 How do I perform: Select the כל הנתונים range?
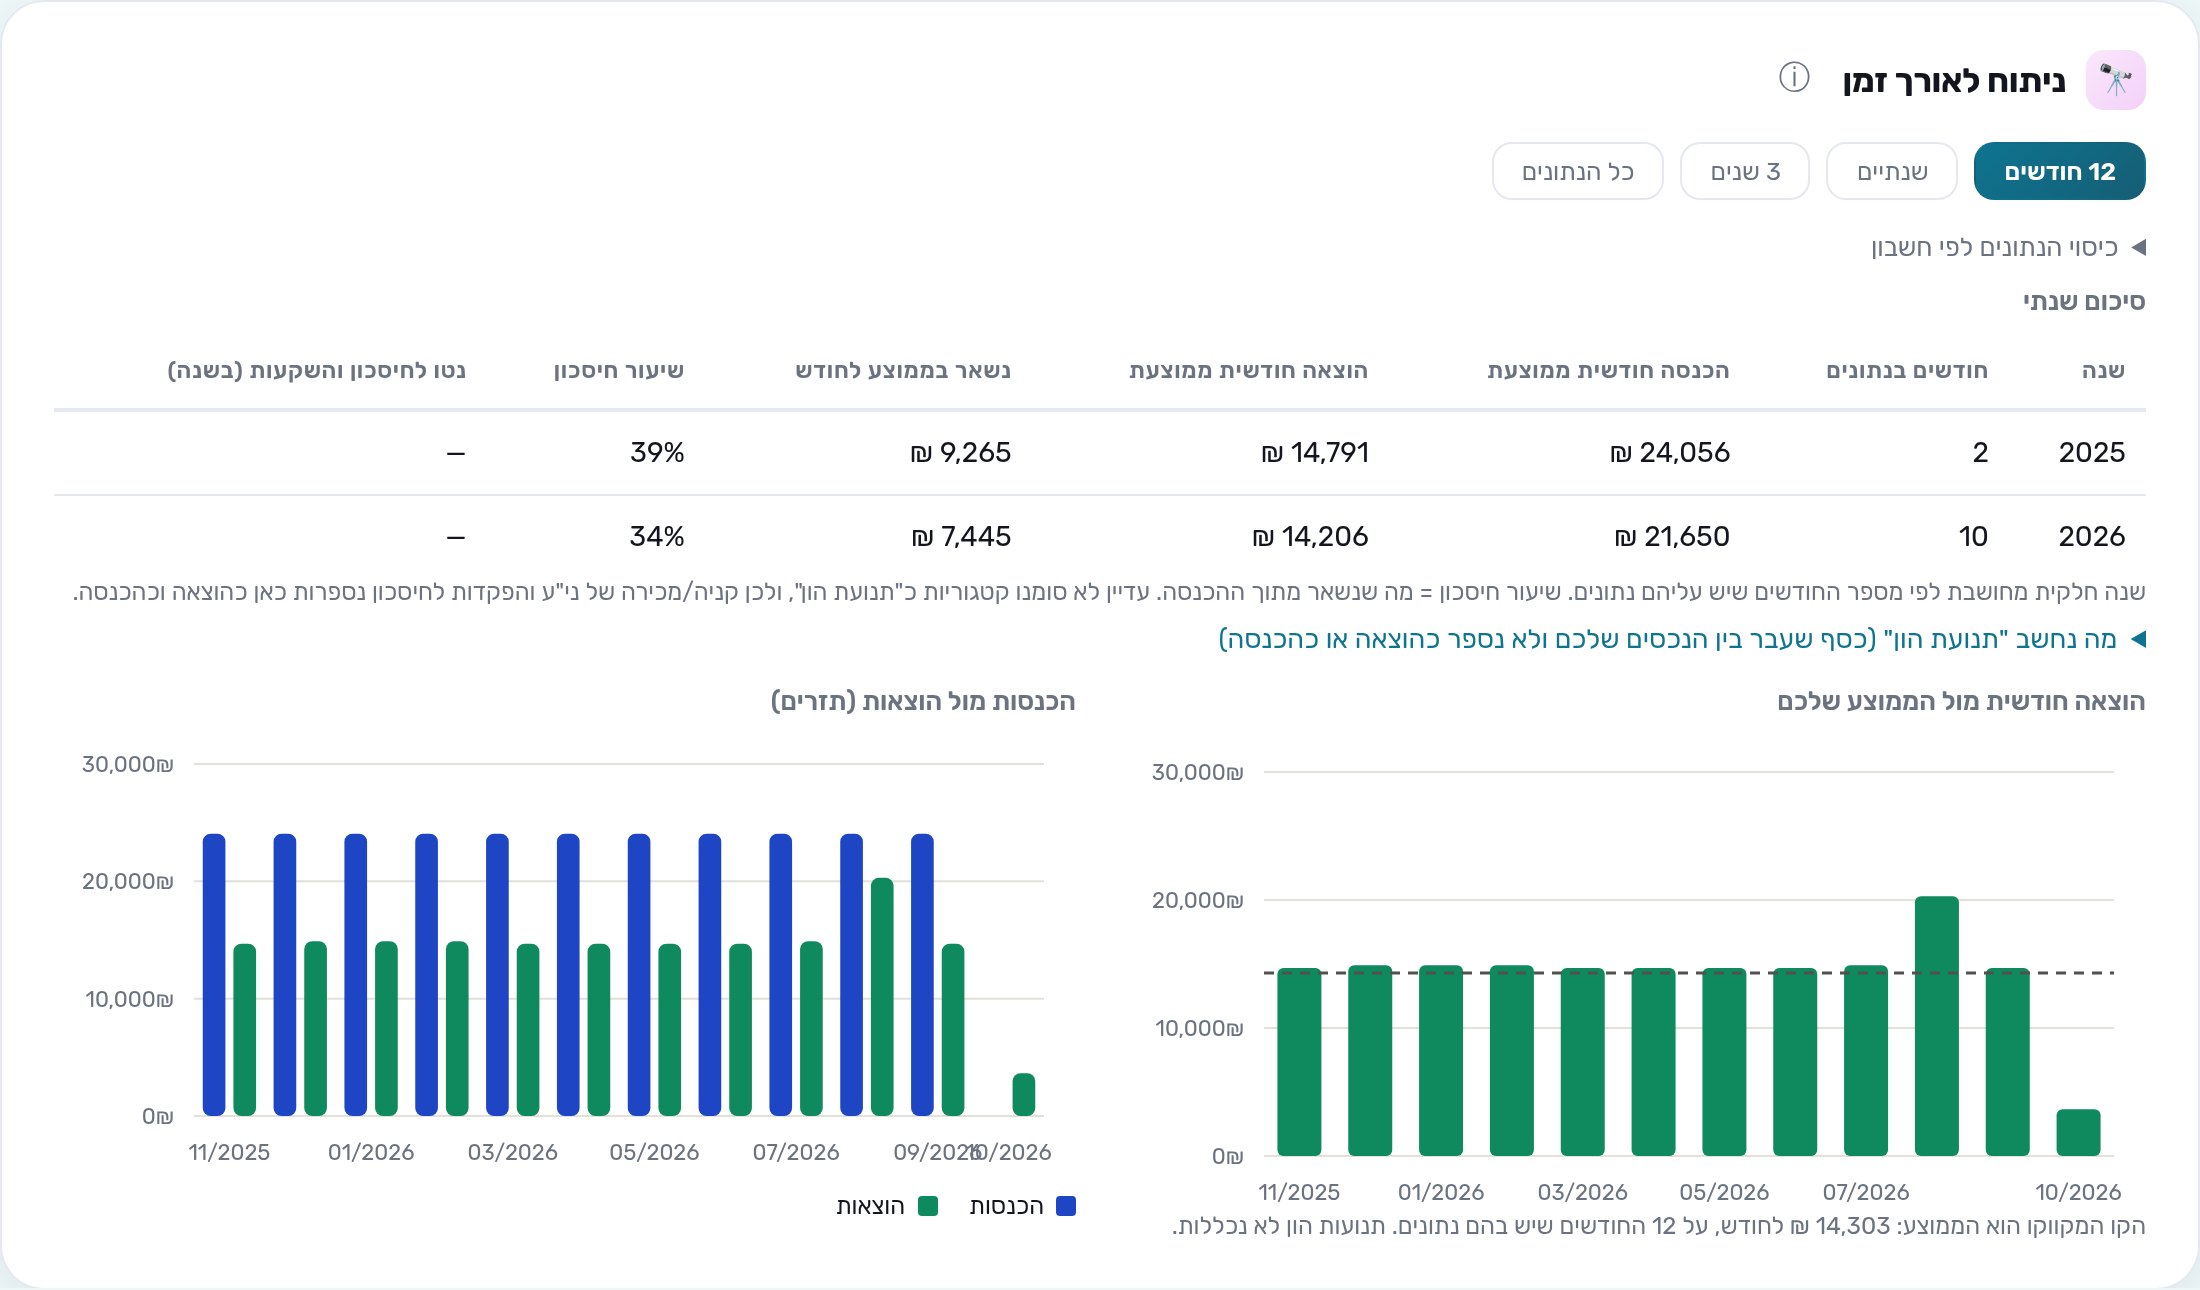tap(1578, 171)
